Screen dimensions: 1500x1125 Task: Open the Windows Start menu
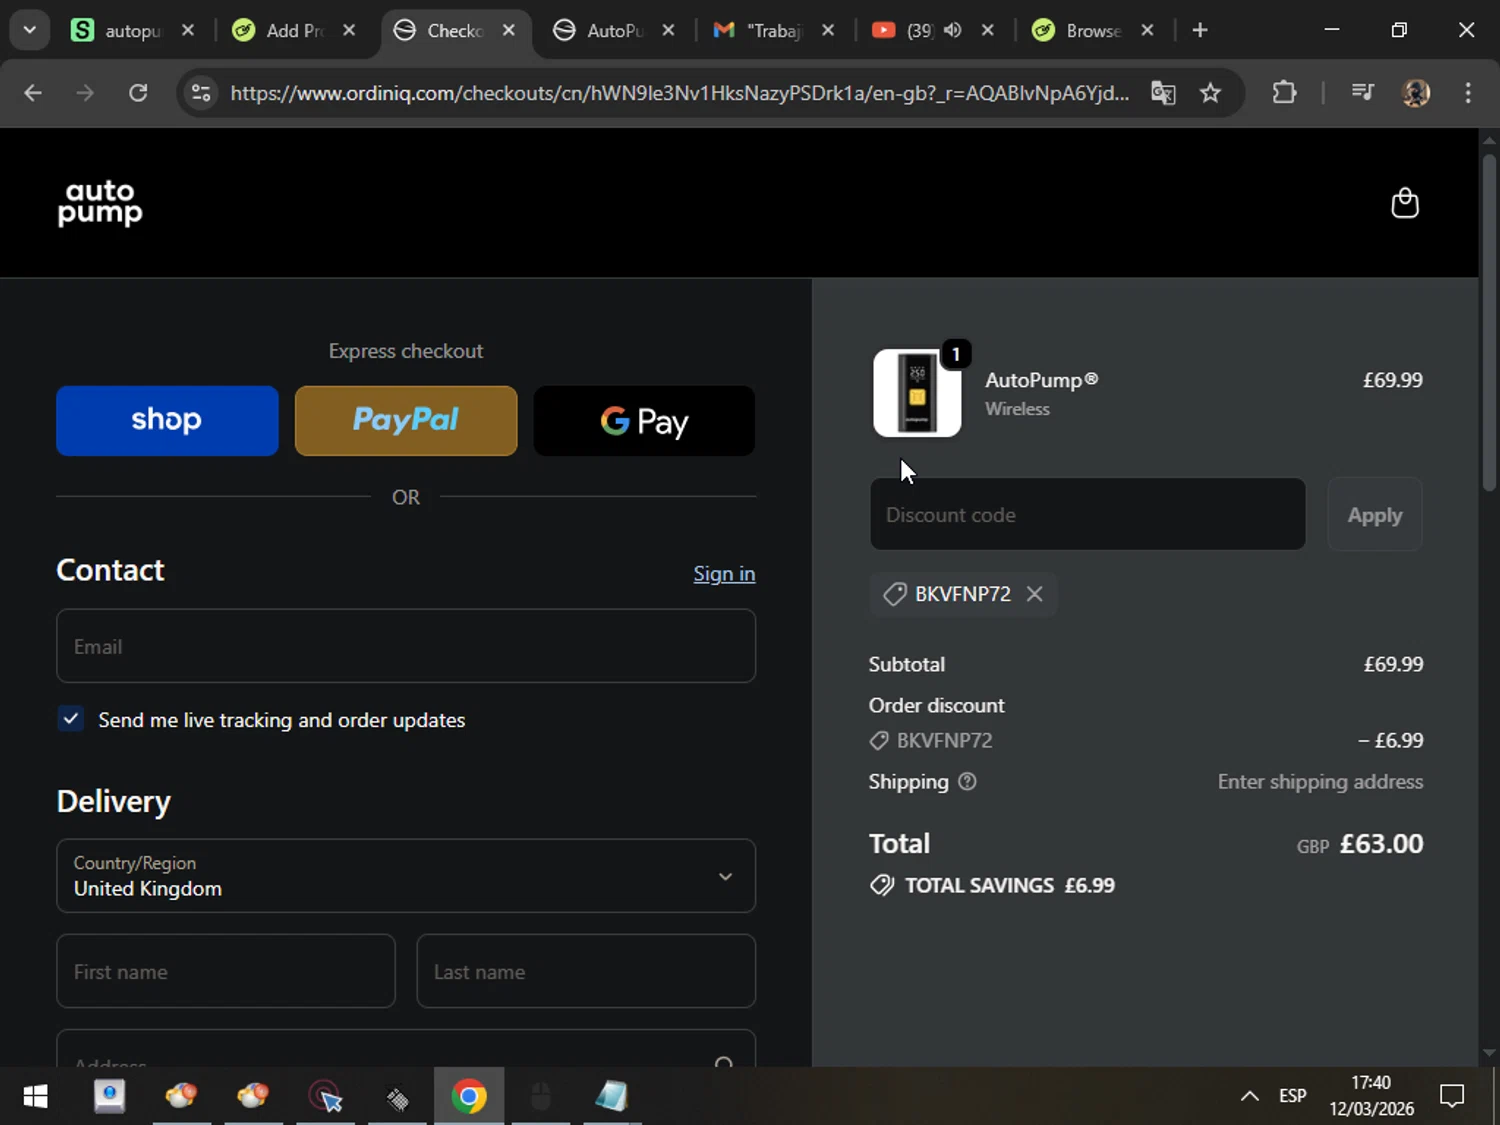click(x=35, y=1097)
